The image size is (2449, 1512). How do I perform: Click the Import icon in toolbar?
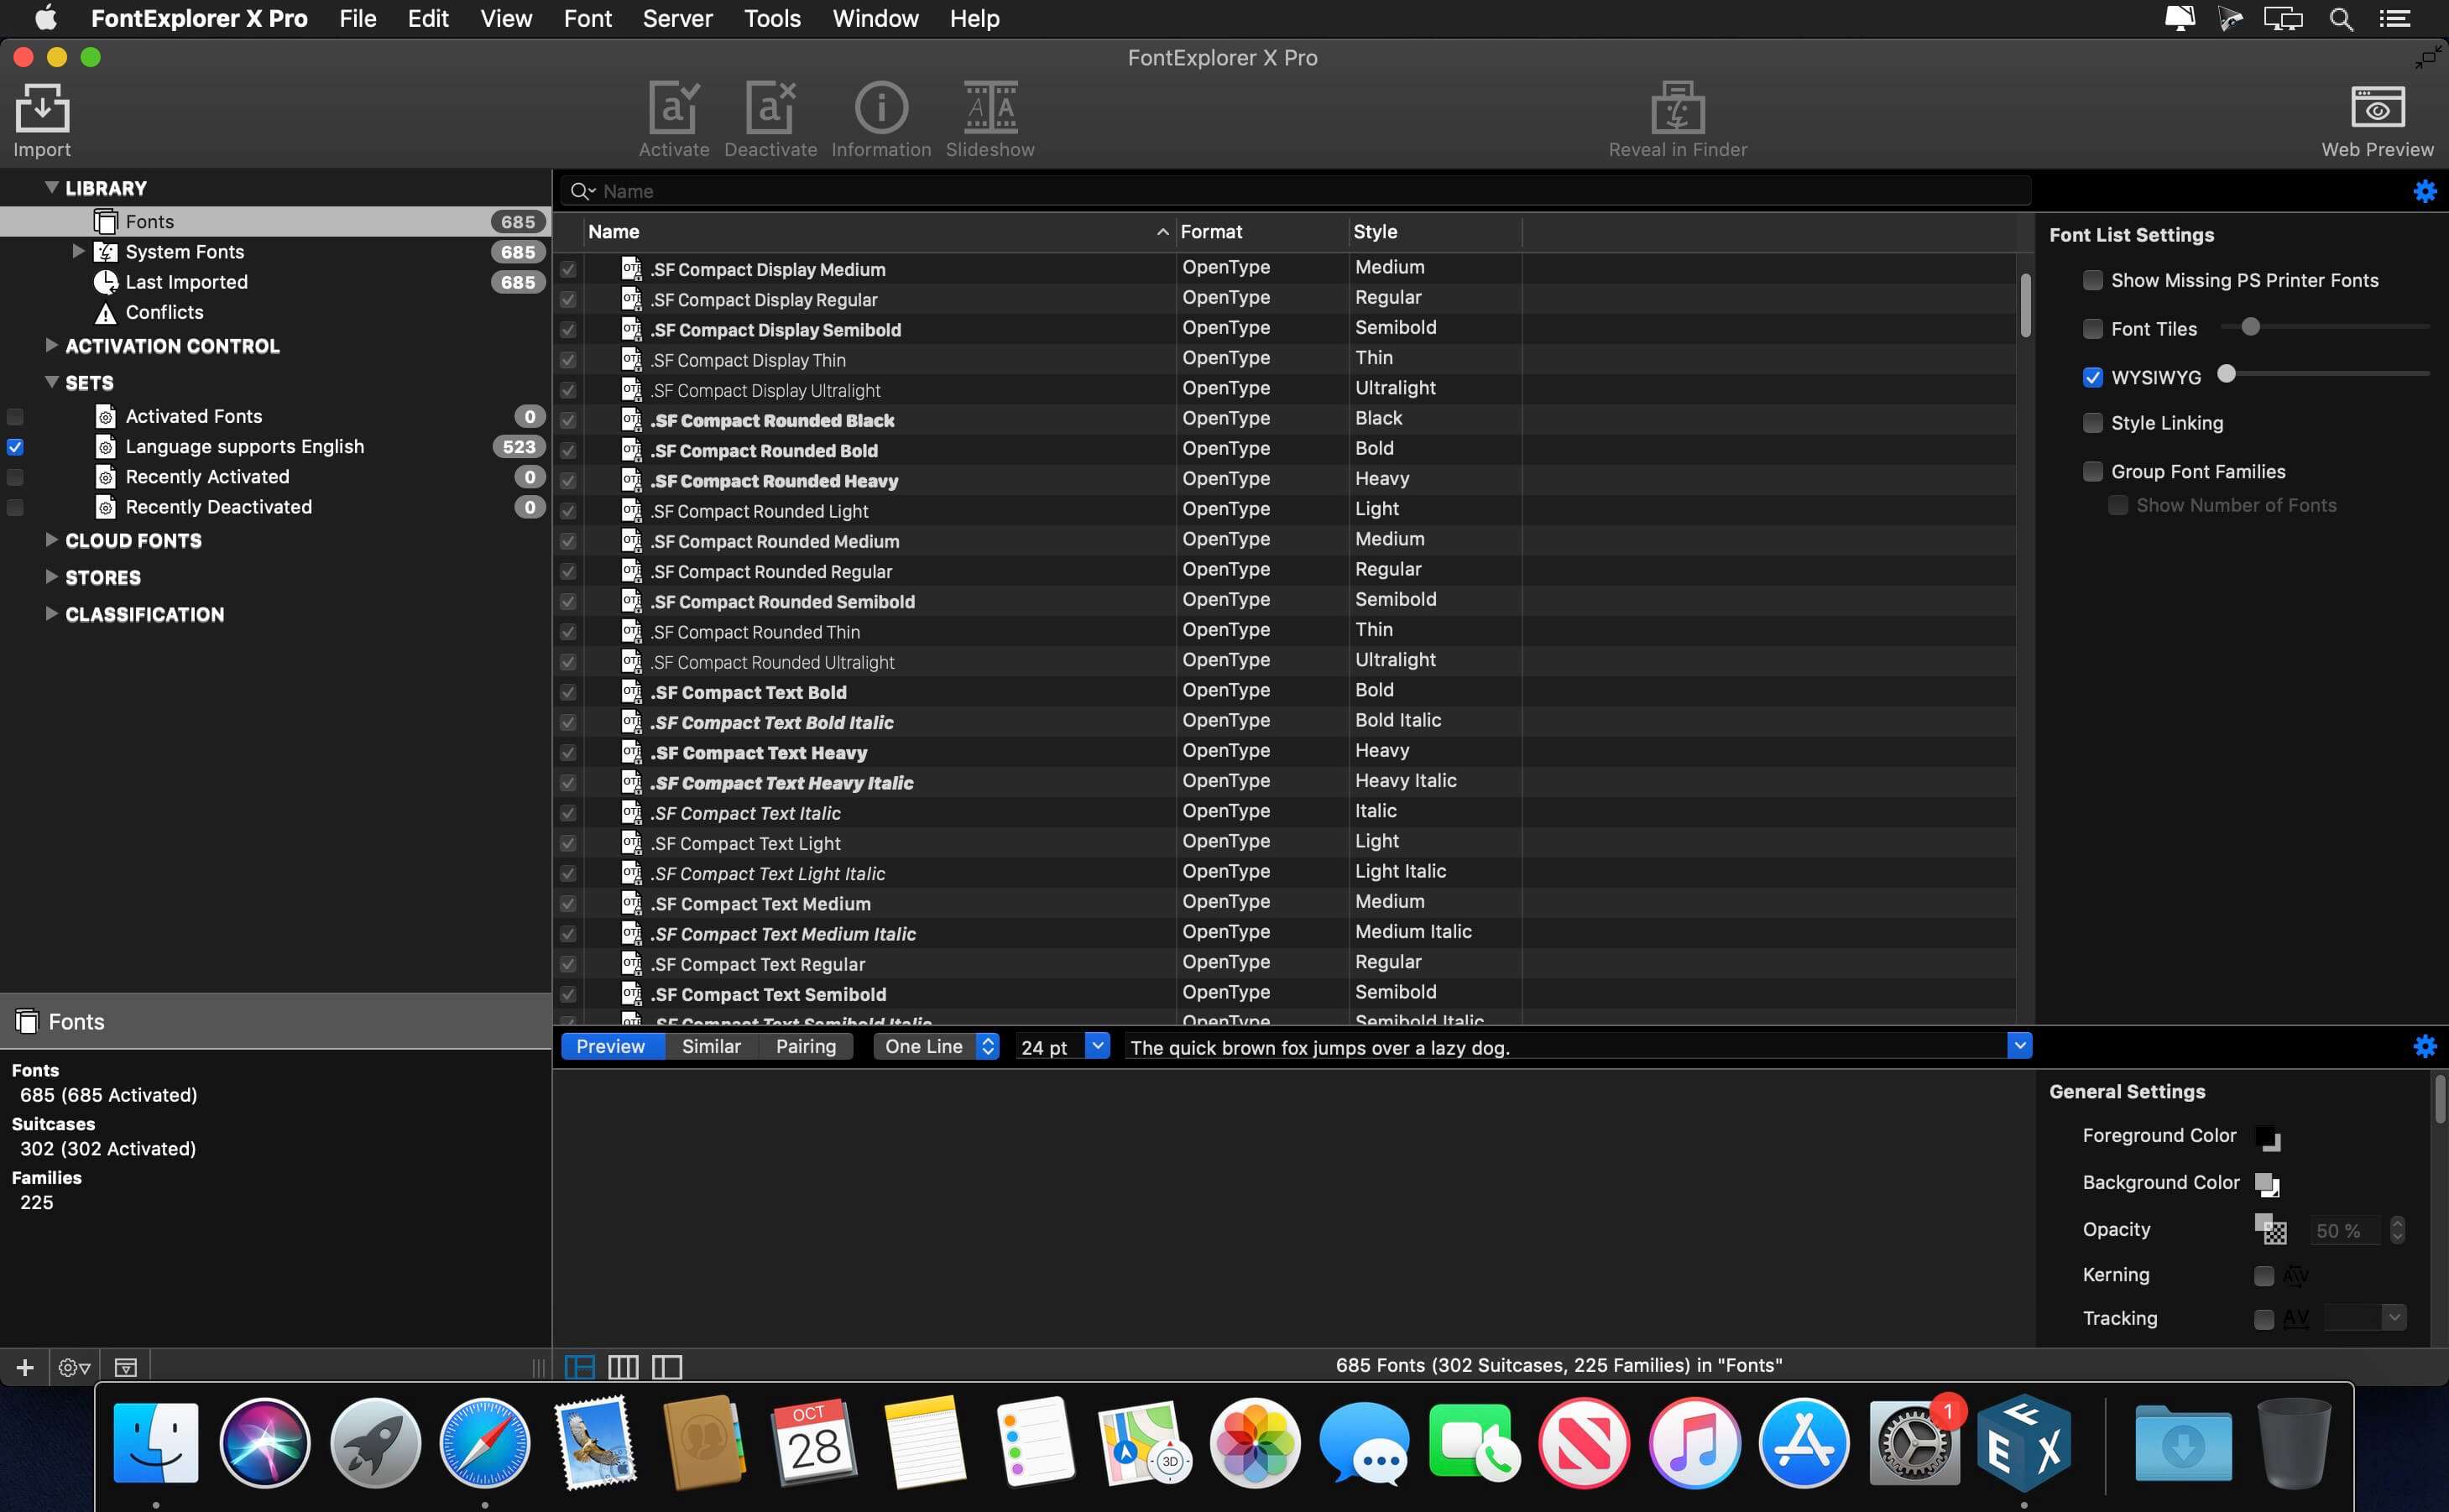40,117
